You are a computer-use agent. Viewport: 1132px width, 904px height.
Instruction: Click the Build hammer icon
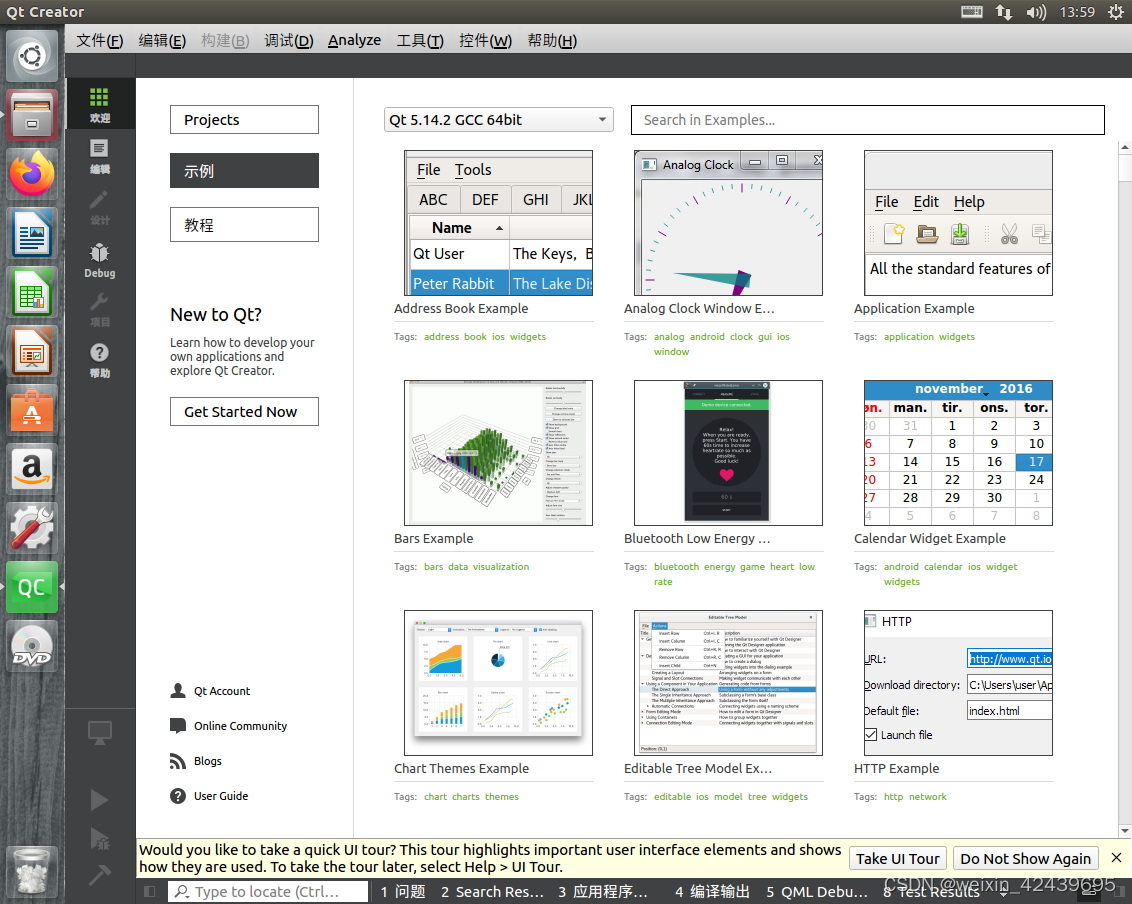pos(100,874)
